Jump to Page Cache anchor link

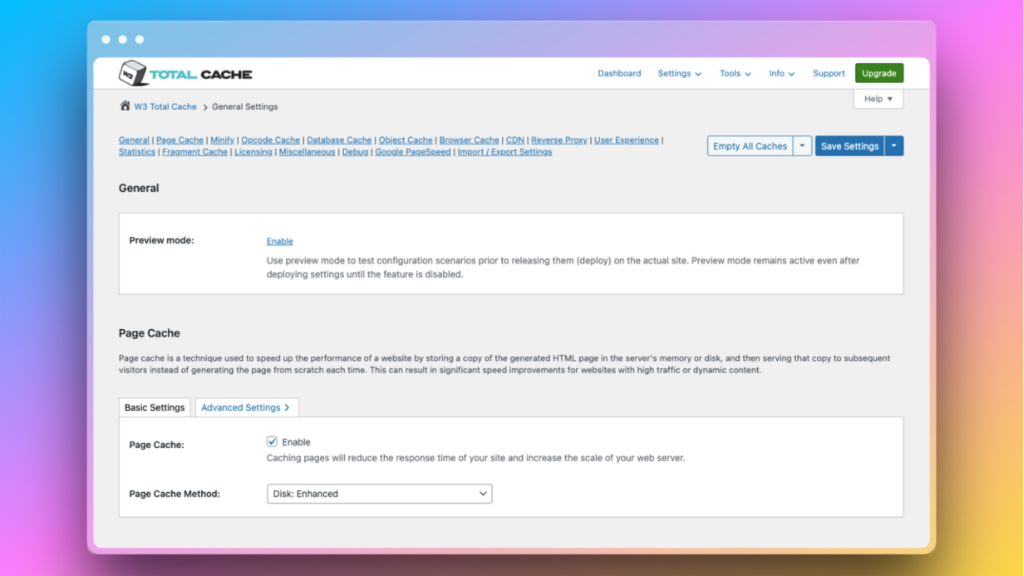pos(180,140)
